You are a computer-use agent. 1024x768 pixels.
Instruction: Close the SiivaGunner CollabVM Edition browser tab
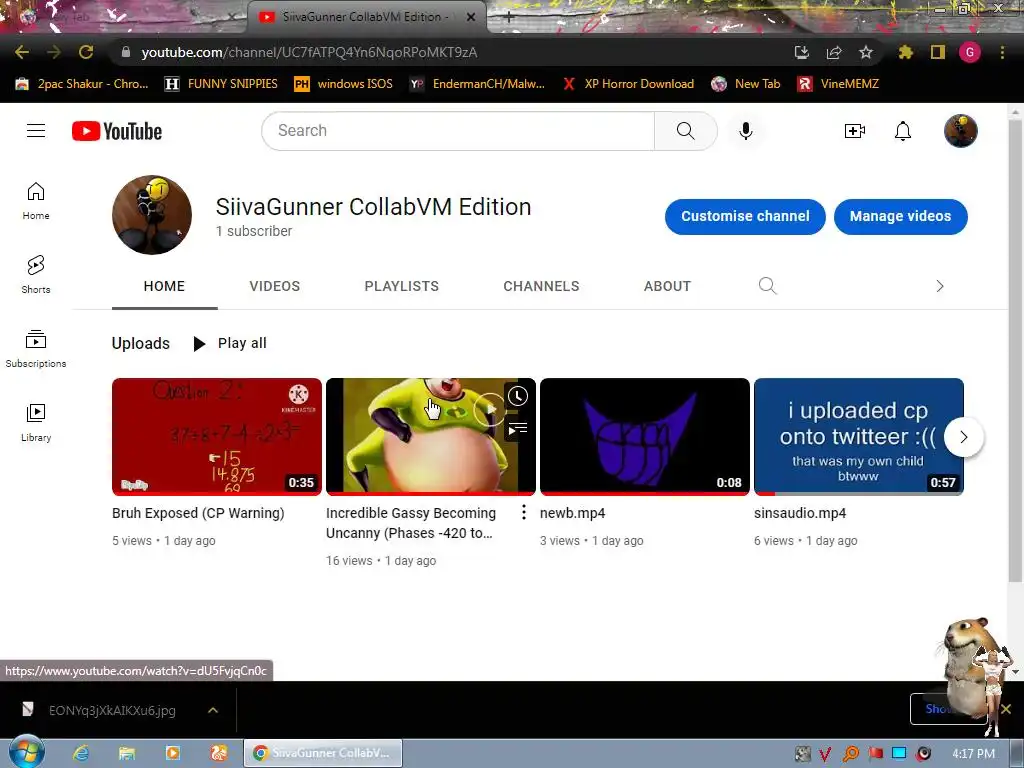[471, 18]
